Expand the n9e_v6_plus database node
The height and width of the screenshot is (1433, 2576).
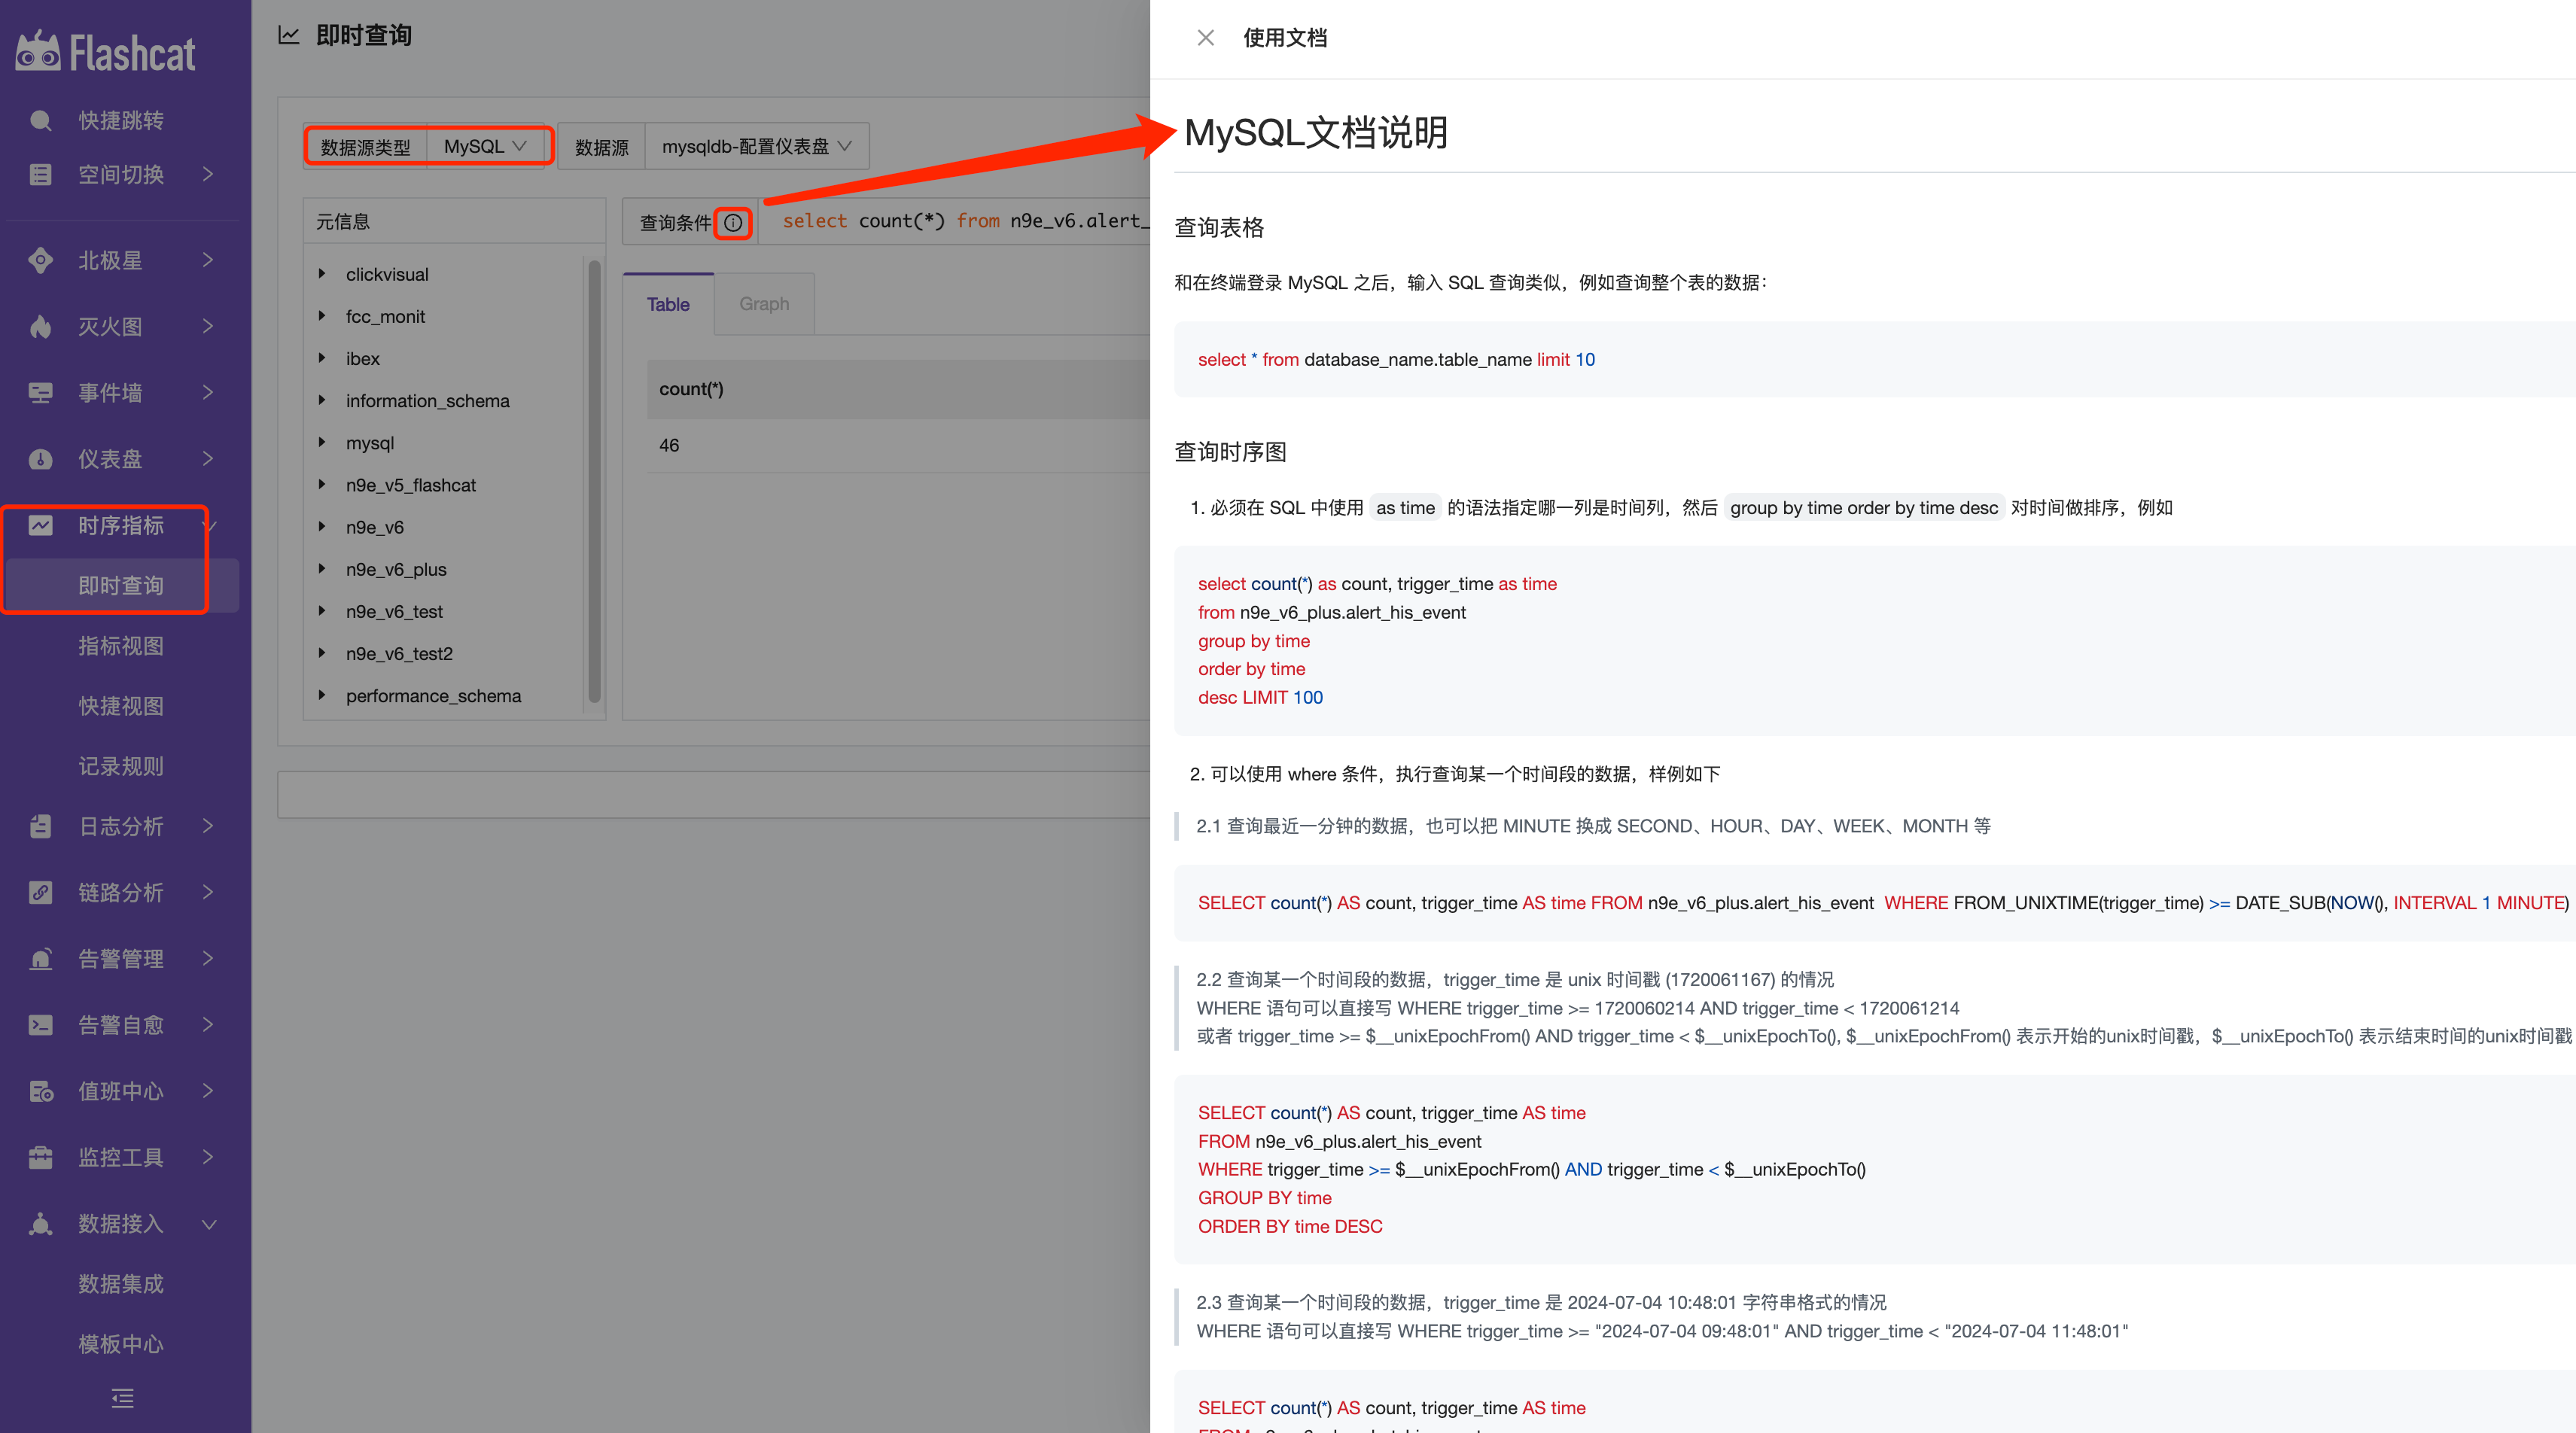(x=322, y=568)
